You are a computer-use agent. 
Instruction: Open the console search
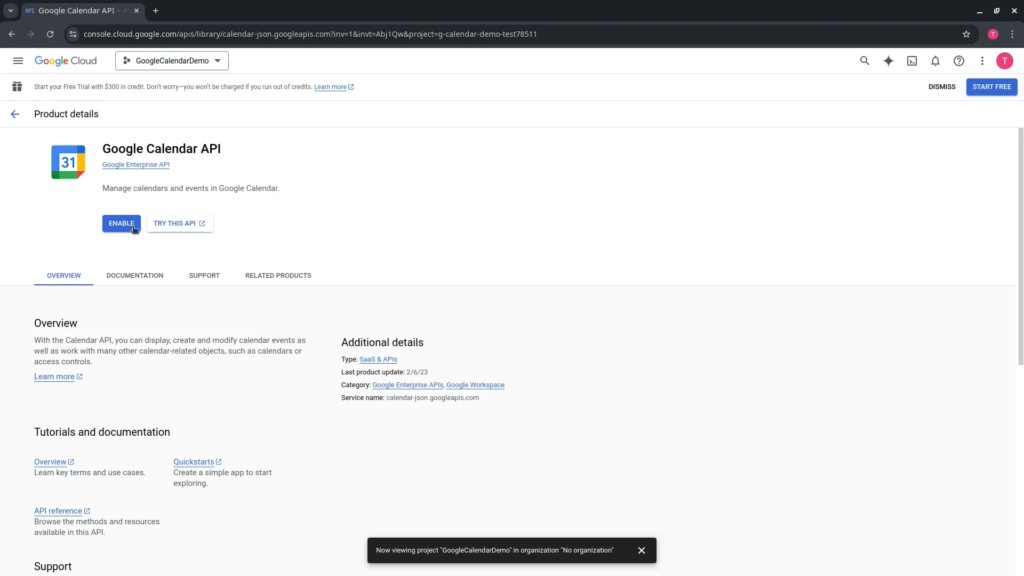click(x=864, y=61)
